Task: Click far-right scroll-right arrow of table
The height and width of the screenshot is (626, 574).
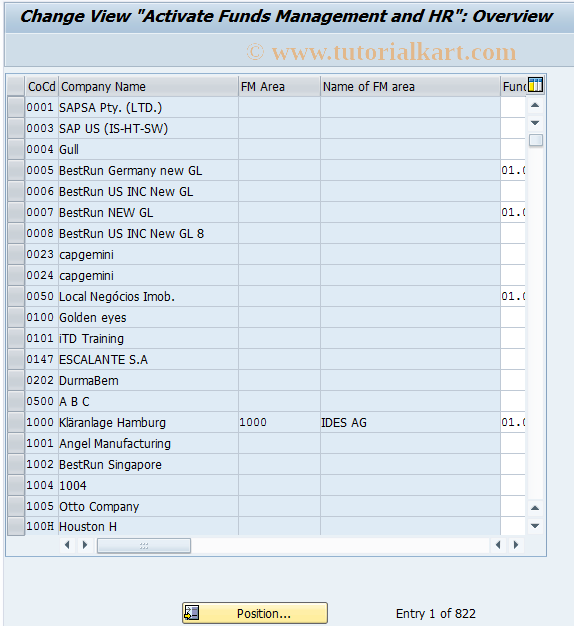Action: [x=516, y=545]
